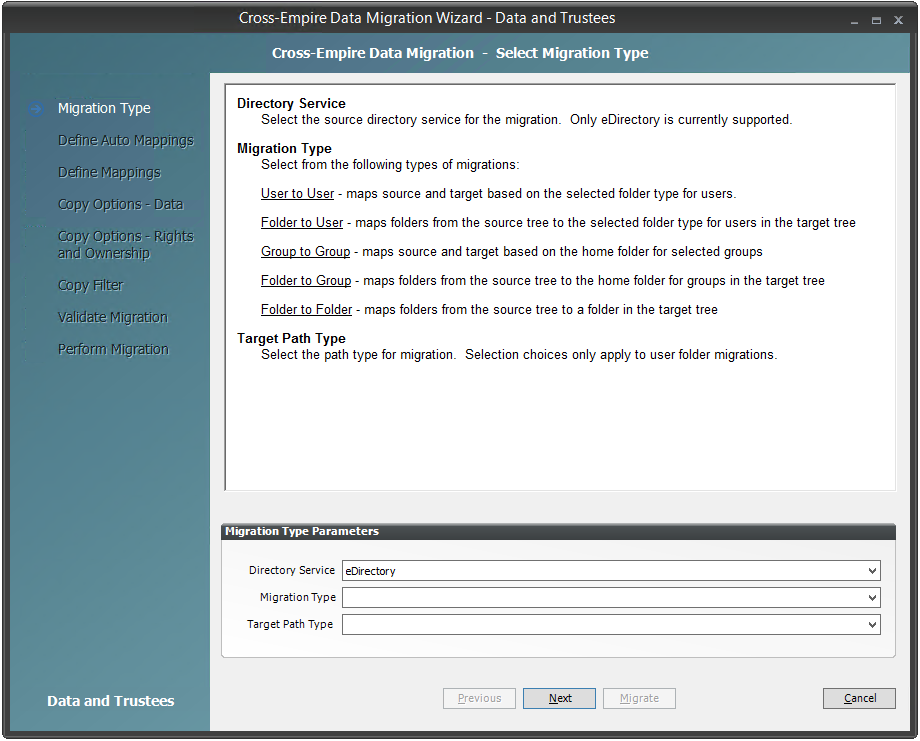Click the Directory Service field label
920x741 pixels.
[292, 570]
